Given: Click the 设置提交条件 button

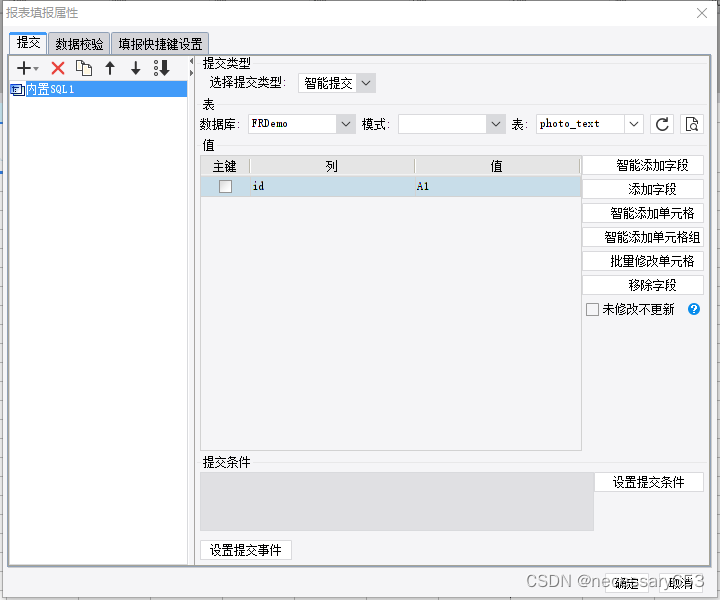Looking at the screenshot, I should [649, 482].
